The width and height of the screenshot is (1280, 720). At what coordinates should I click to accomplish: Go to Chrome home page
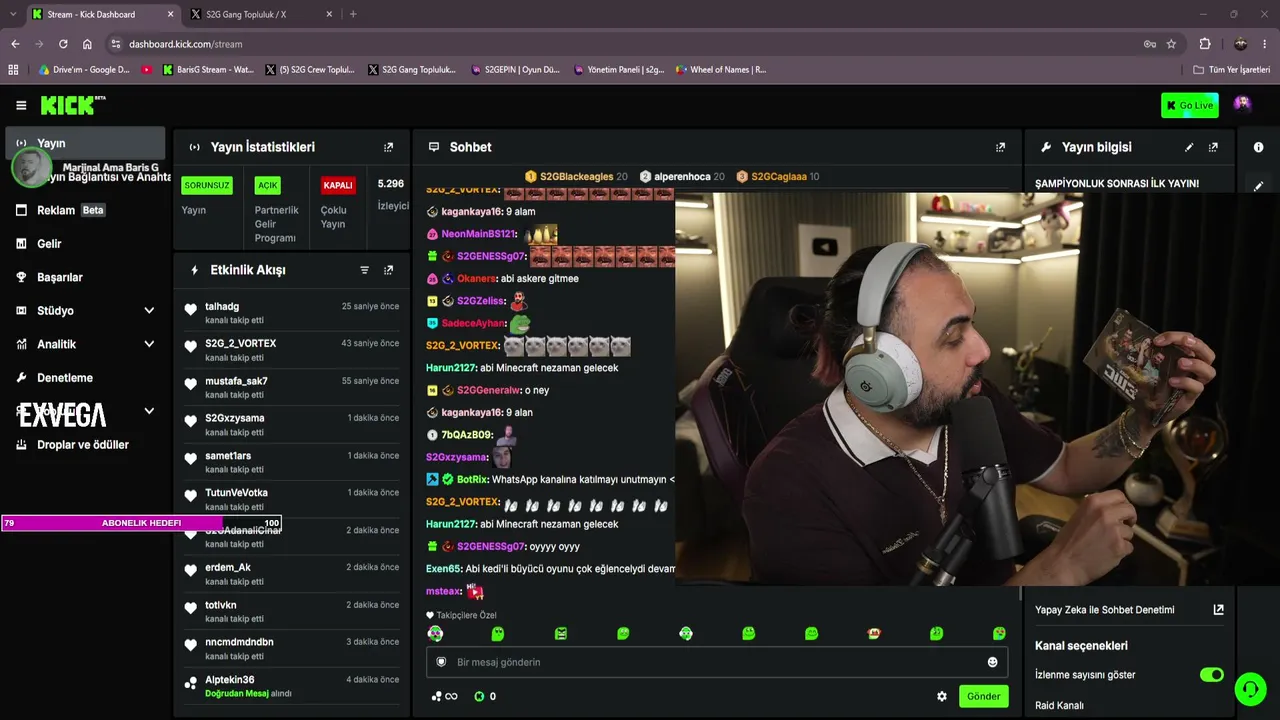coord(87,44)
